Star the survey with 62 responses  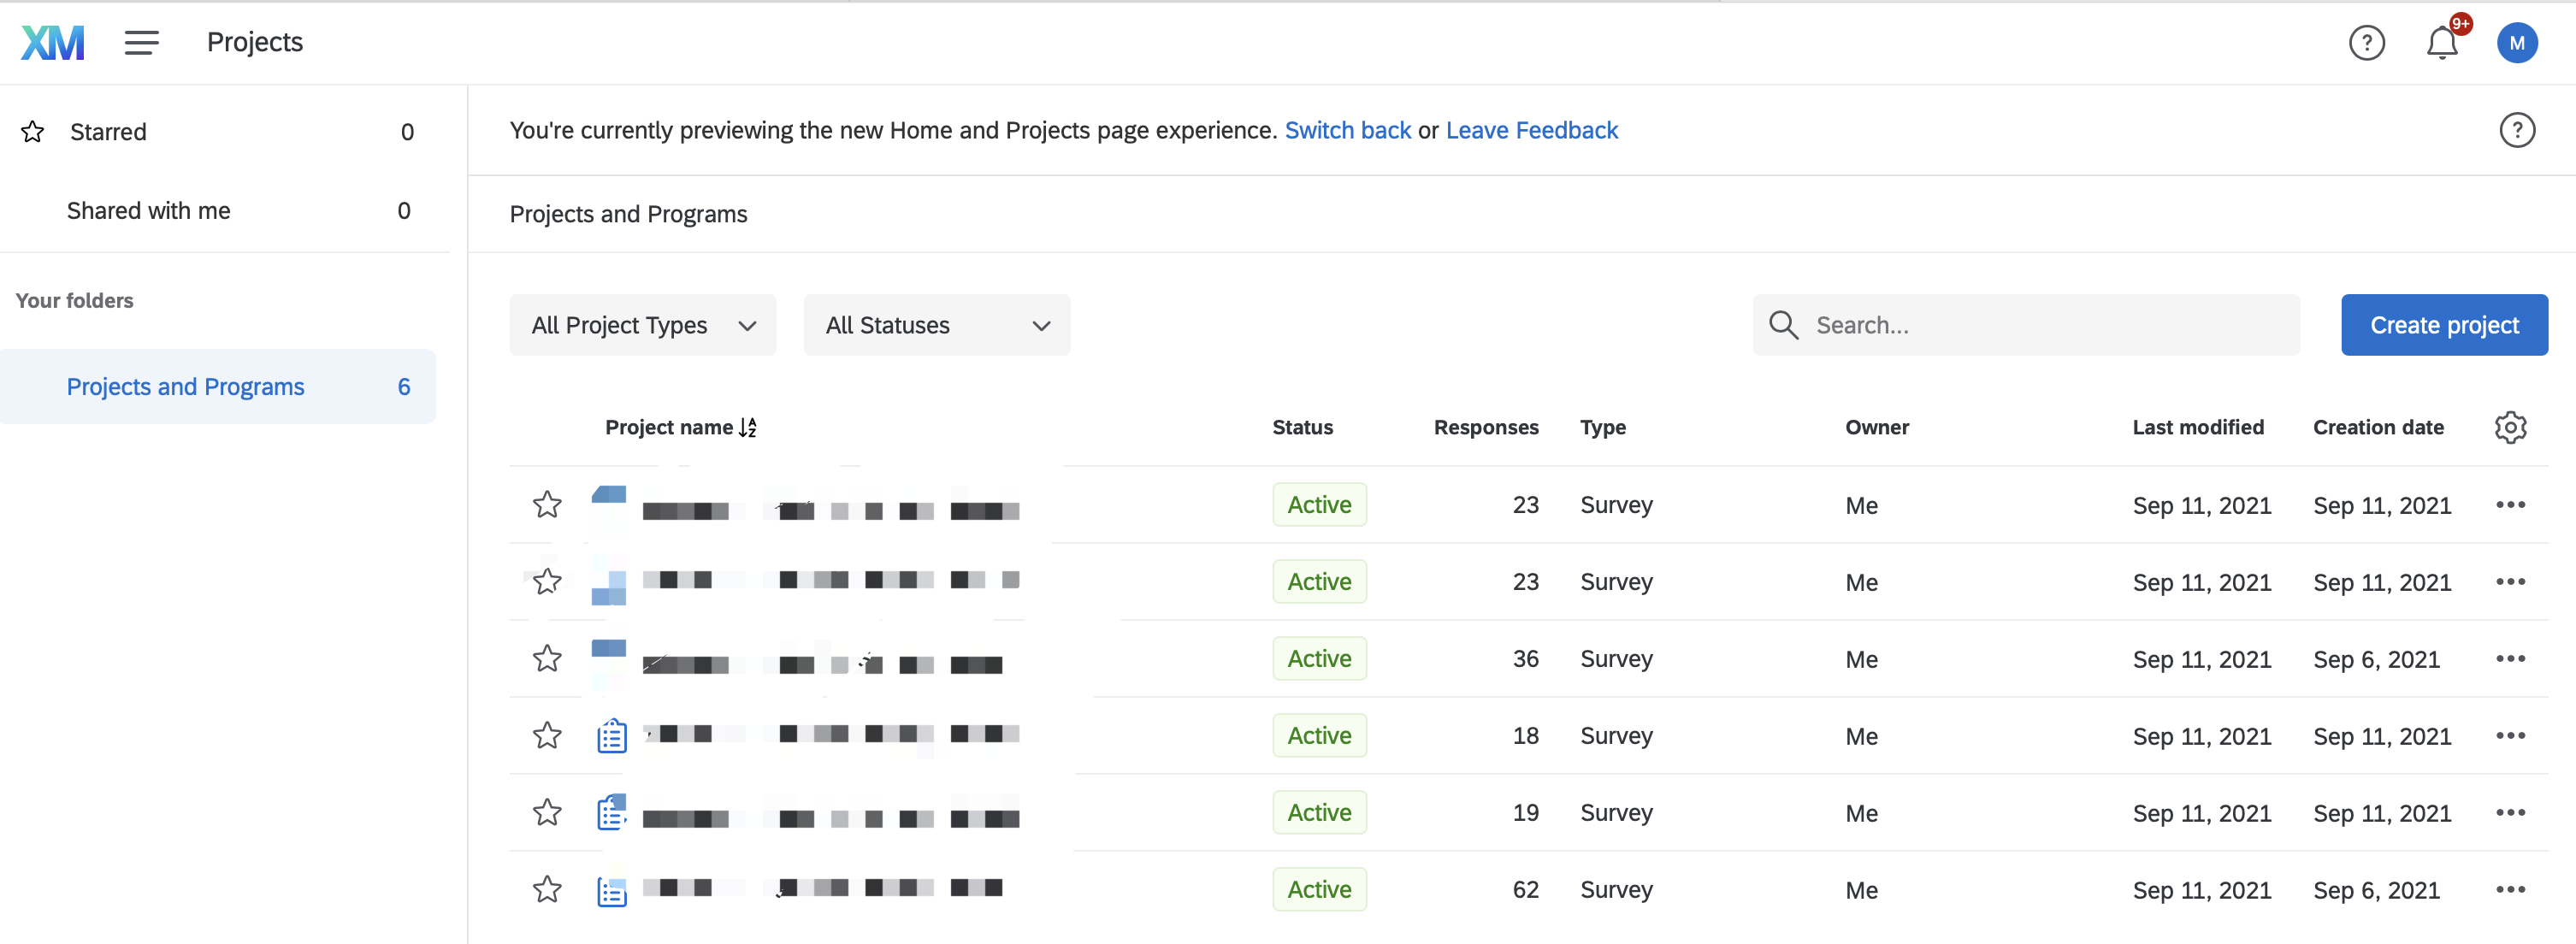pyautogui.click(x=547, y=889)
